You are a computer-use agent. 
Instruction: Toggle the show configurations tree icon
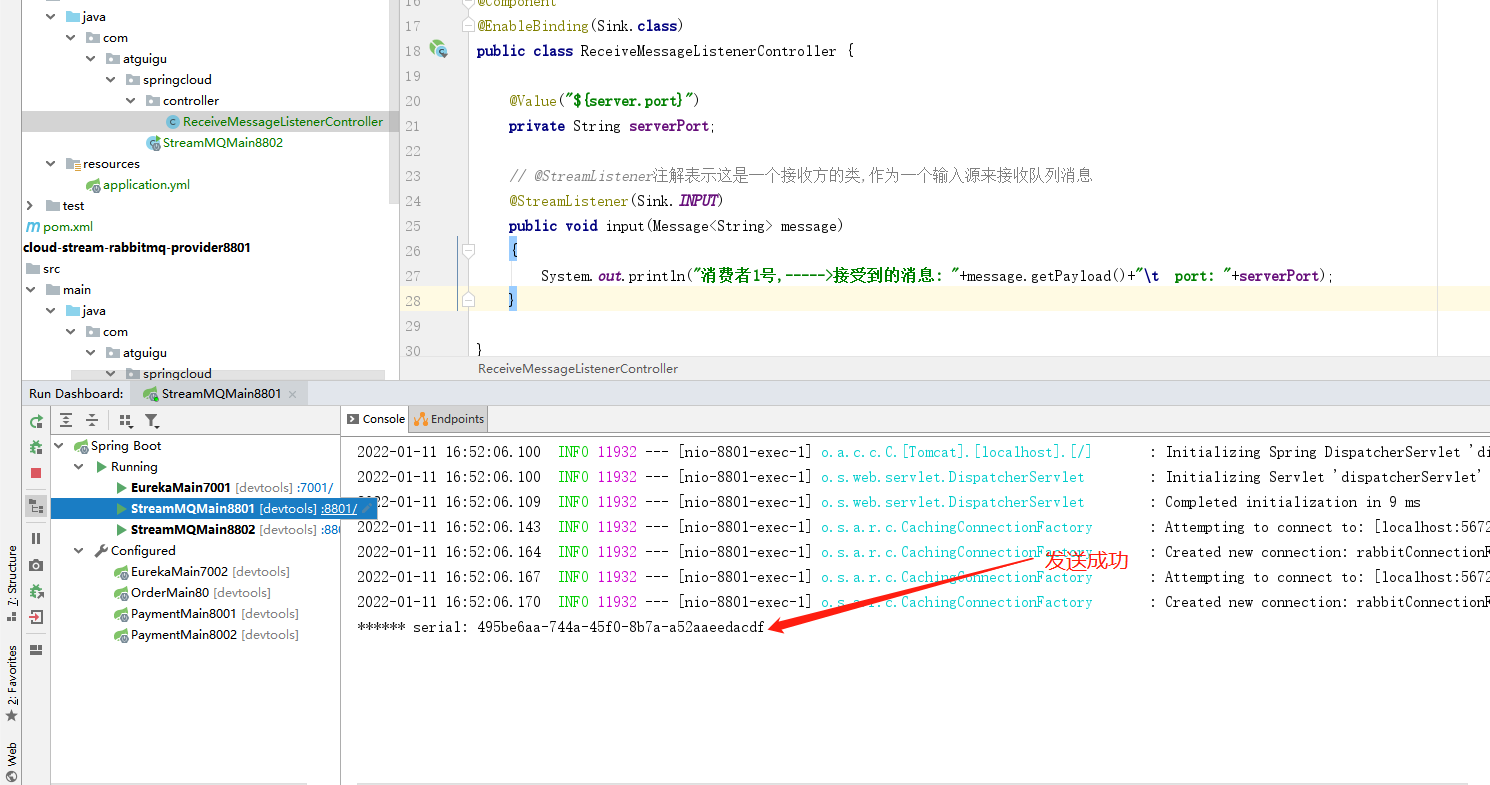[36, 506]
